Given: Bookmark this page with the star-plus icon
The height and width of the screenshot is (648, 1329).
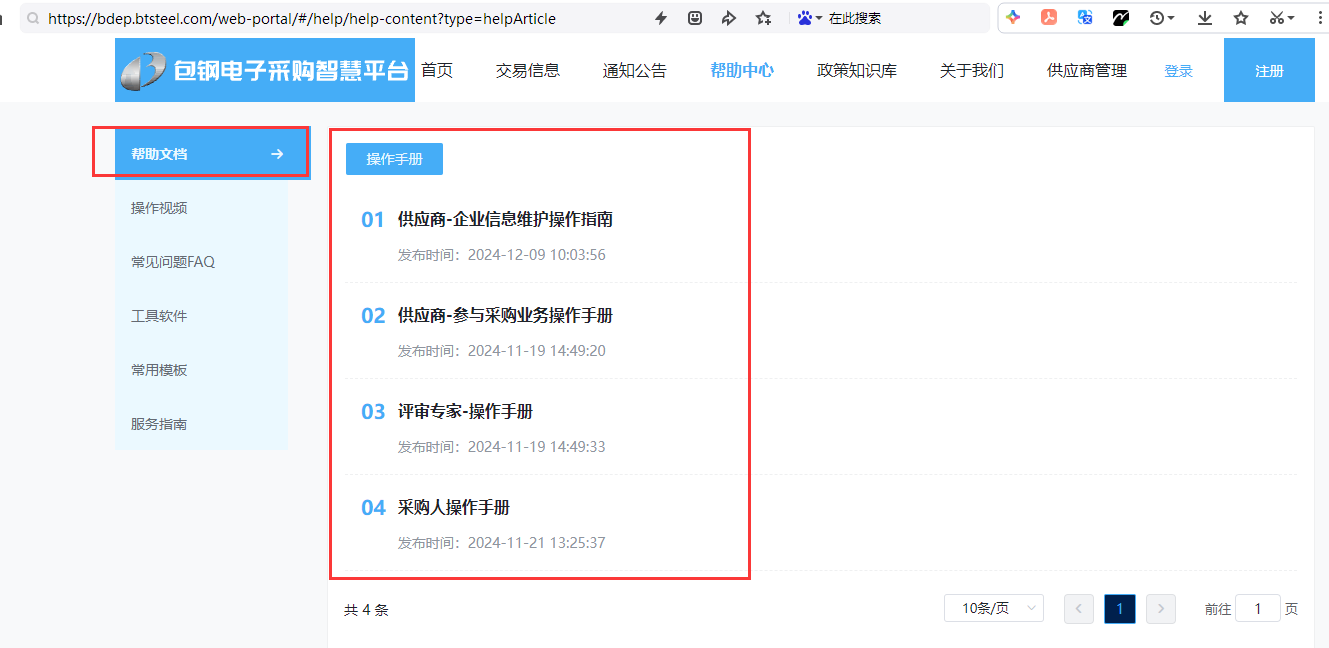Looking at the screenshot, I should pyautogui.click(x=764, y=18).
